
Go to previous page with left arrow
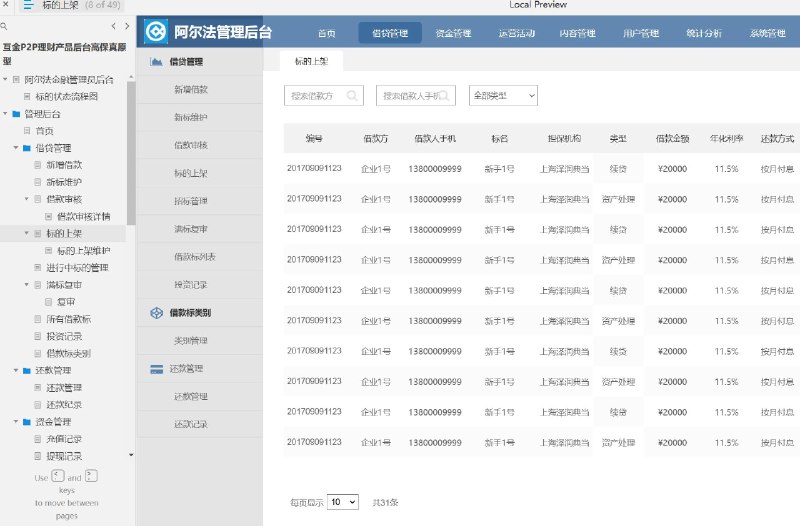(x=113, y=26)
